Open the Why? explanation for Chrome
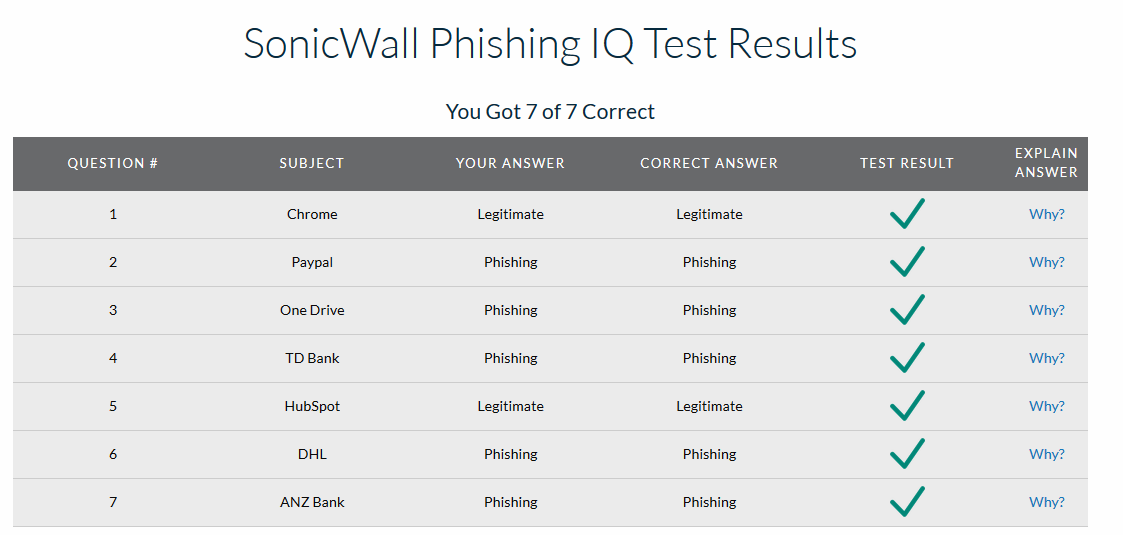This screenshot has height=535, width=1123. [1046, 214]
